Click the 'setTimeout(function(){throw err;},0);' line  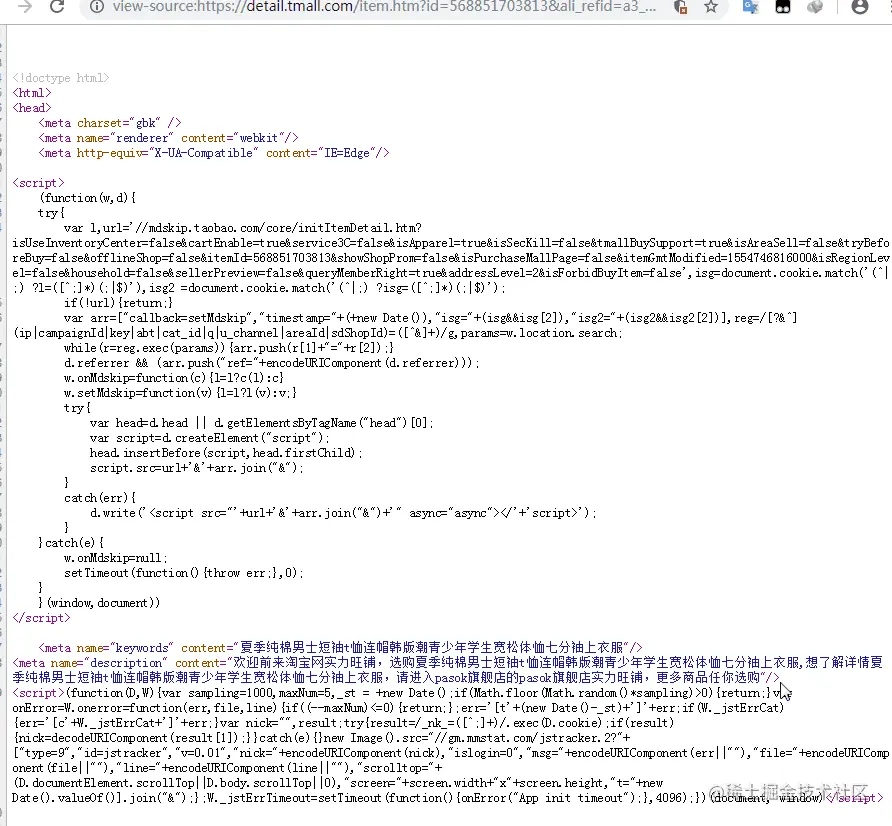(183, 573)
